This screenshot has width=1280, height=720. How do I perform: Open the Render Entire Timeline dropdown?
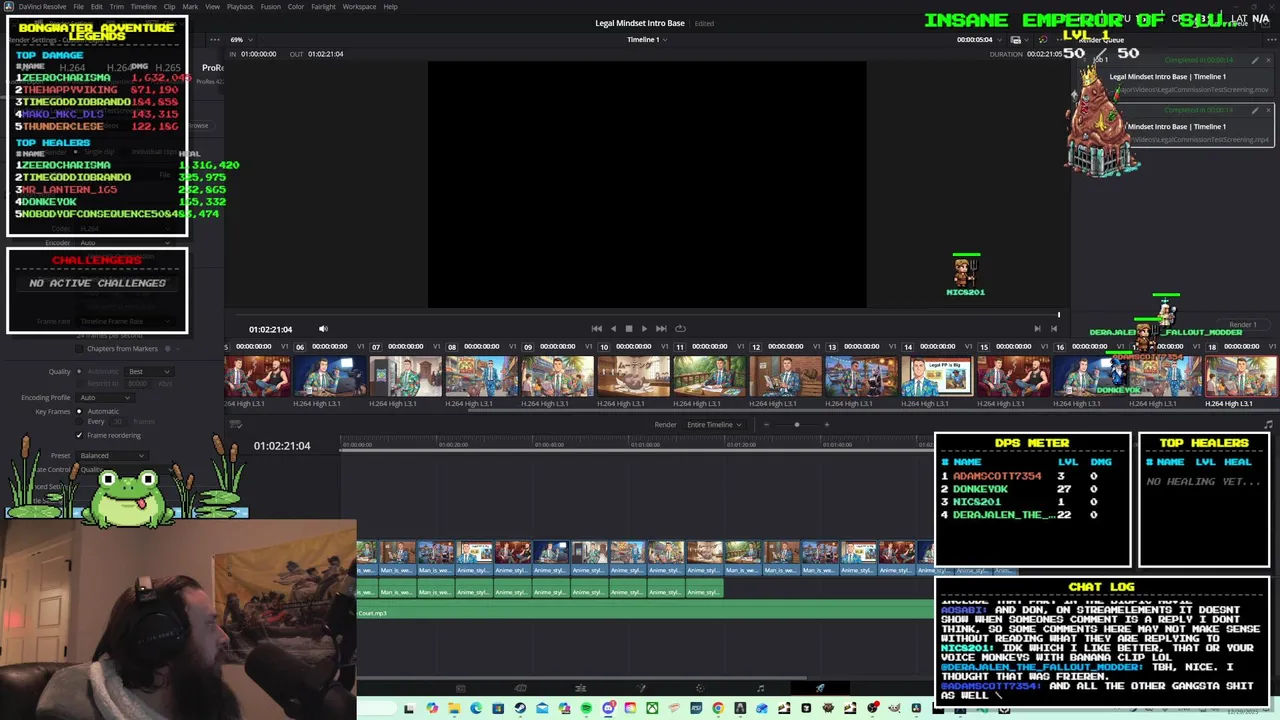point(714,424)
